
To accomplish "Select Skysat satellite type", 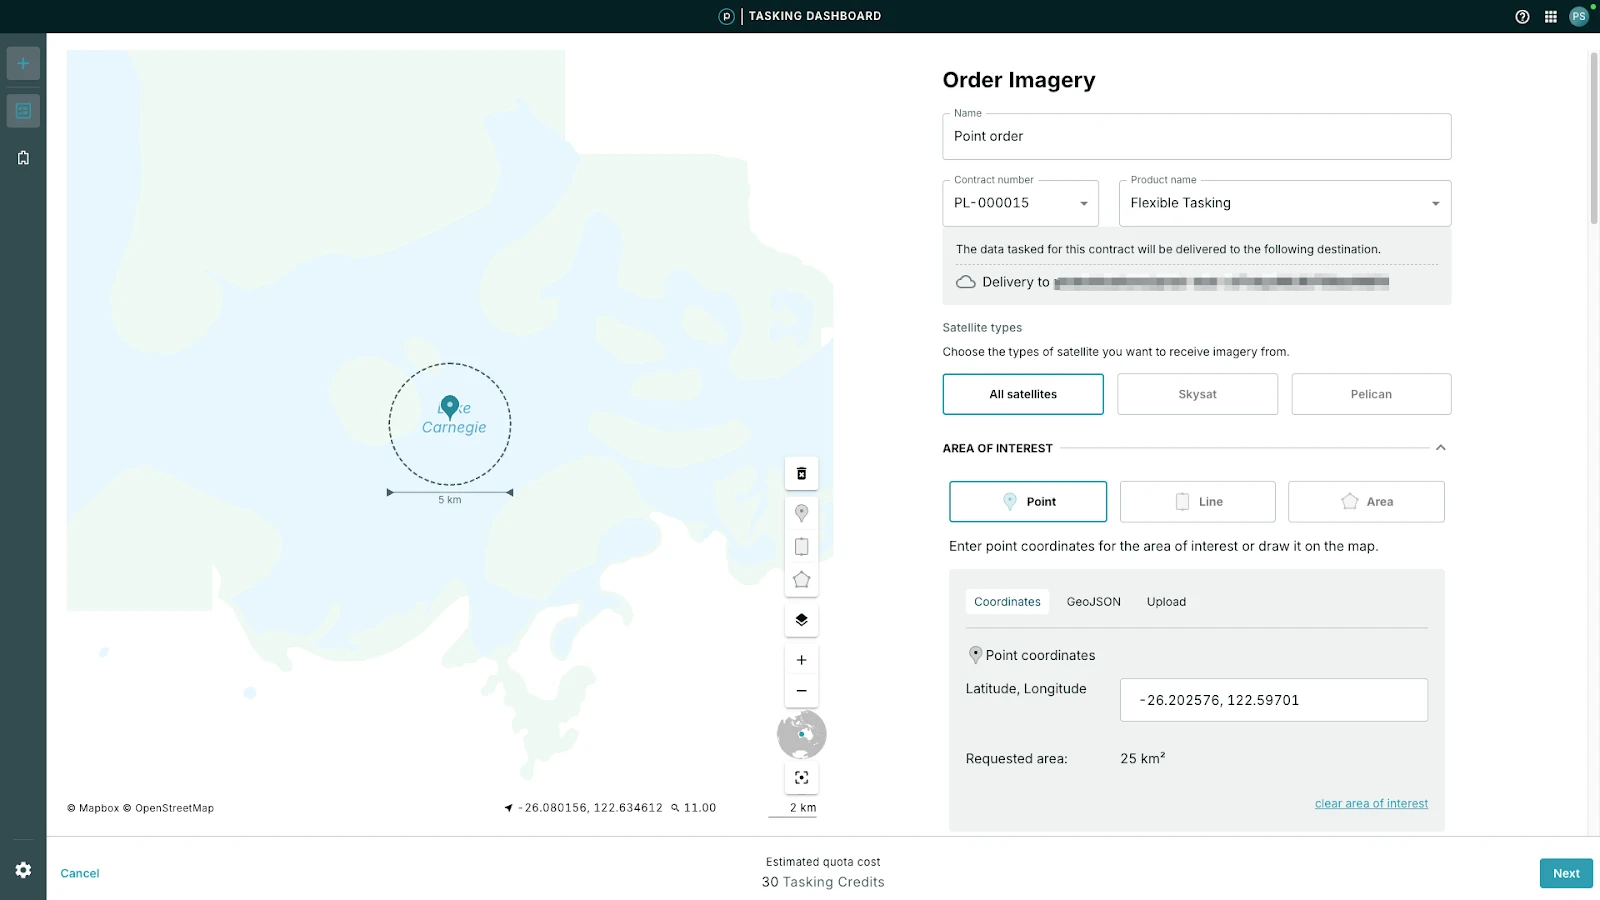I will (x=1197, y=394).
